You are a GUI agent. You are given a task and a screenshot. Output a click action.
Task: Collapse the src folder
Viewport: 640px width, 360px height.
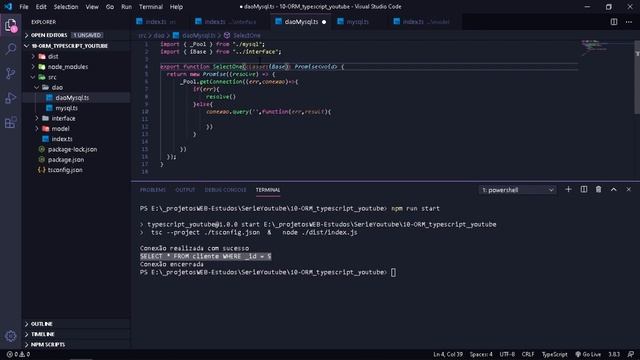pos(76,77)
